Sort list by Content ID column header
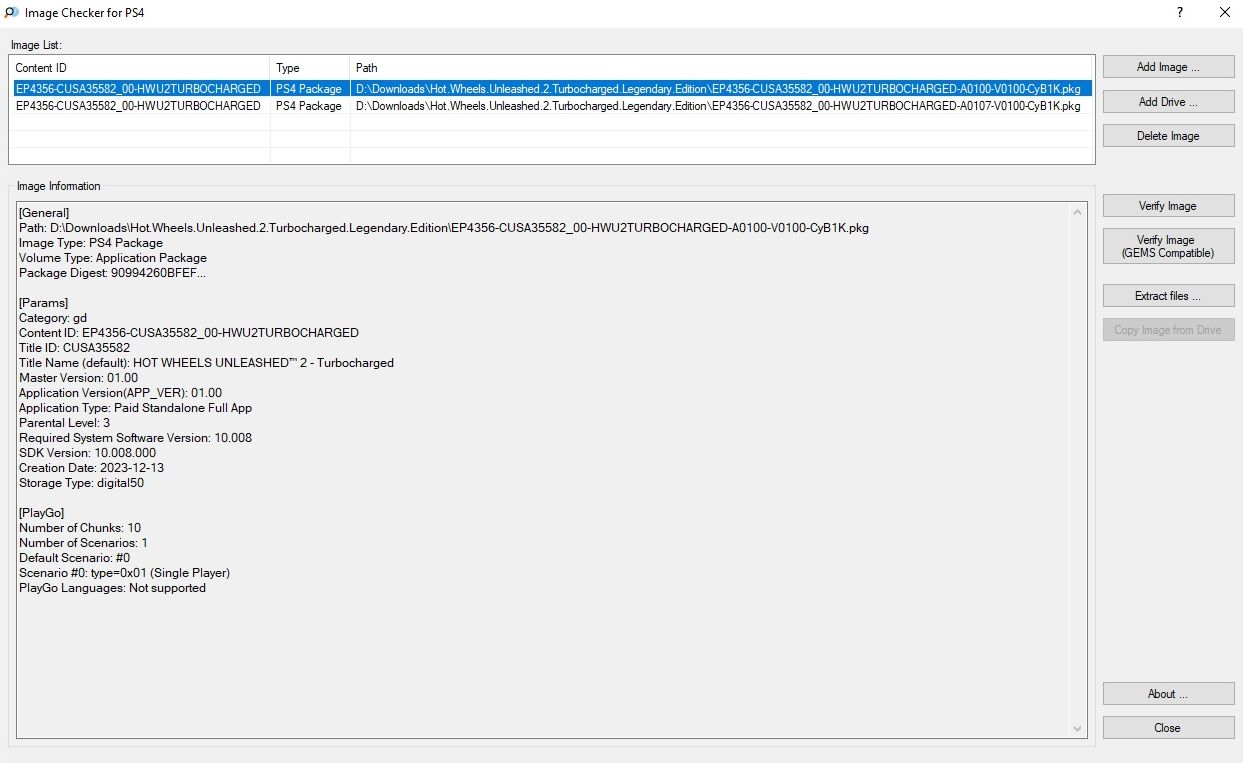The image size is (1243, 763). click(139, 68)
